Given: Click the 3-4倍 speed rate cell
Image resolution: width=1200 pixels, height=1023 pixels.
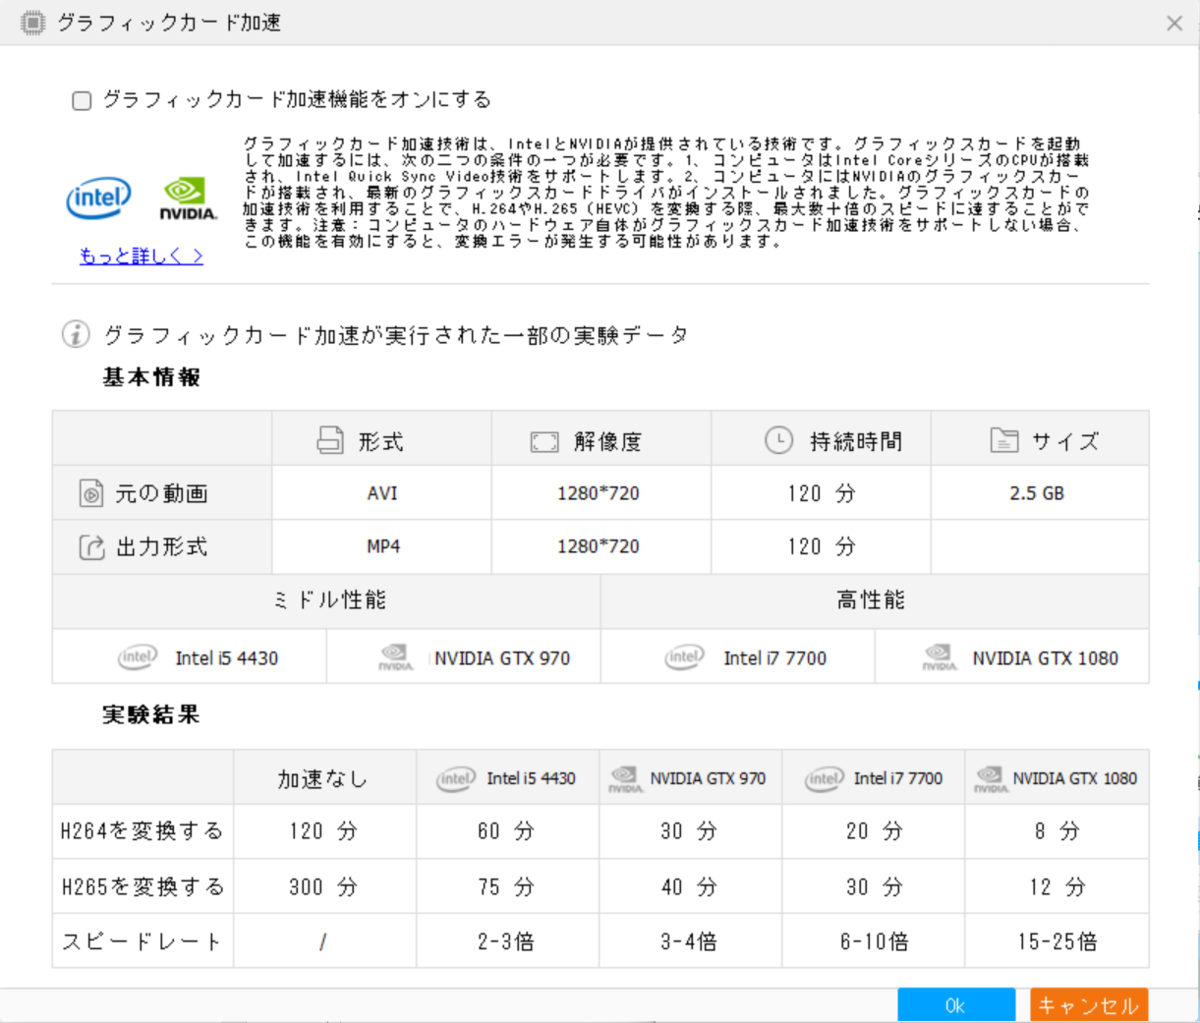Looking at the screenshot, I should pyautogui.click(x=690, y=941).
